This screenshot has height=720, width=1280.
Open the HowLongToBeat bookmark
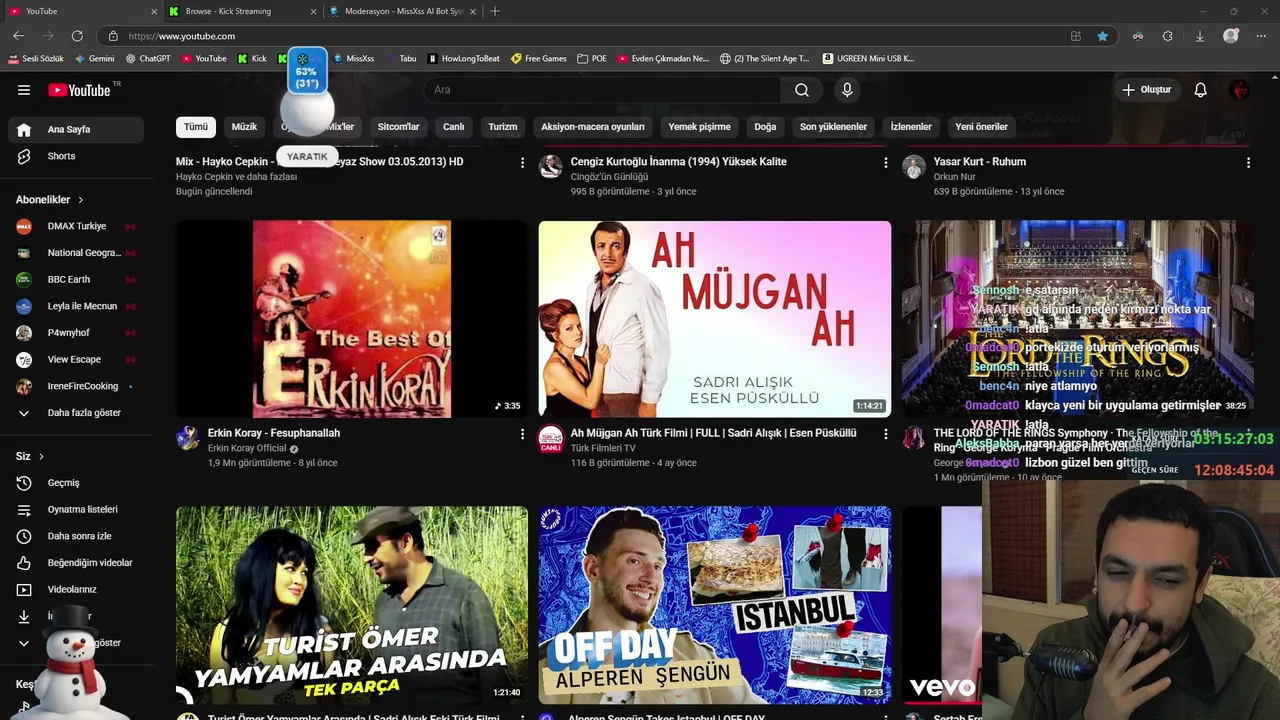(x=464, y=59)
